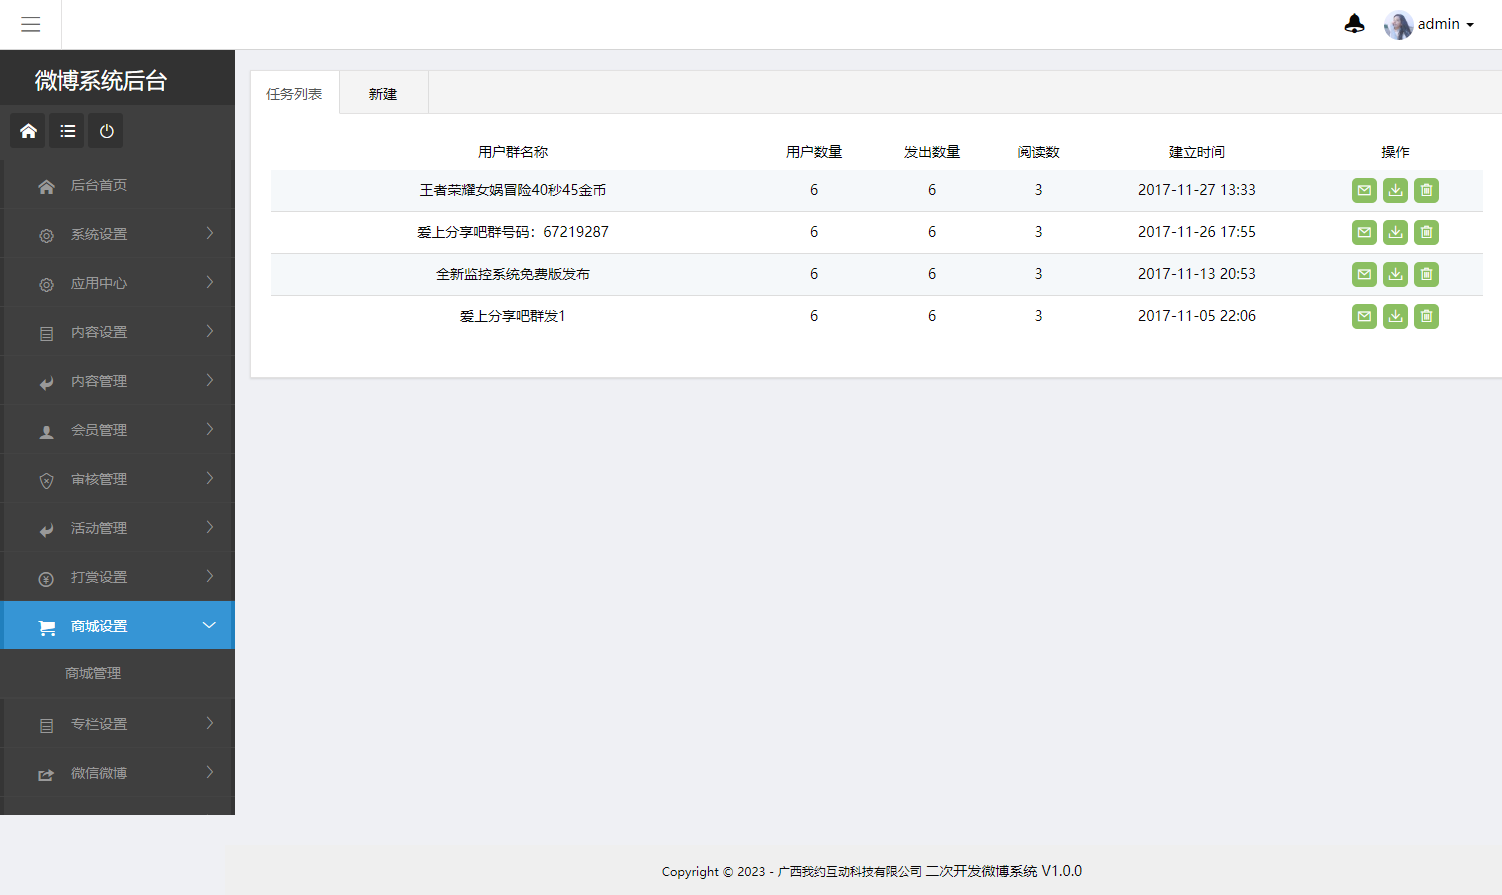Open the 商城管理 submenu item
1502x895 pixels.
tap(93, 673)
